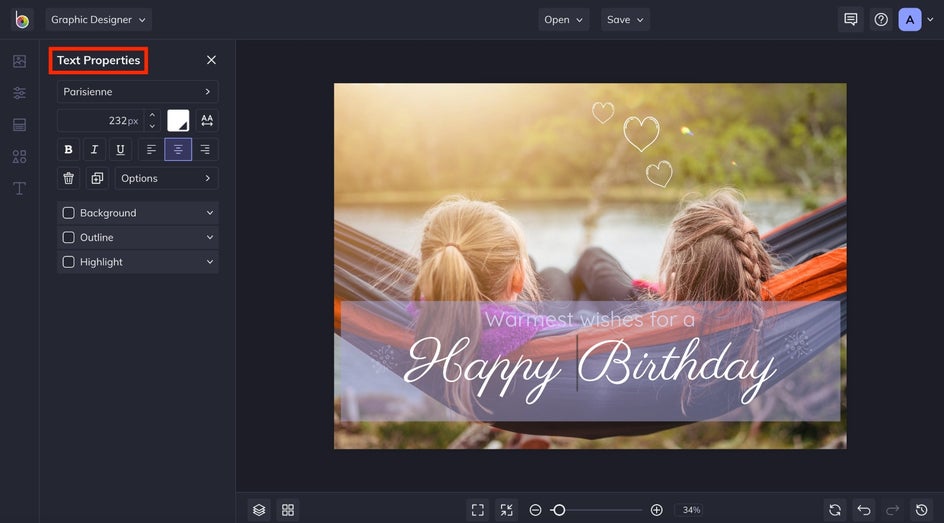Align text left
Viewport: 944px width, 523px height.
tap(151, 149)
